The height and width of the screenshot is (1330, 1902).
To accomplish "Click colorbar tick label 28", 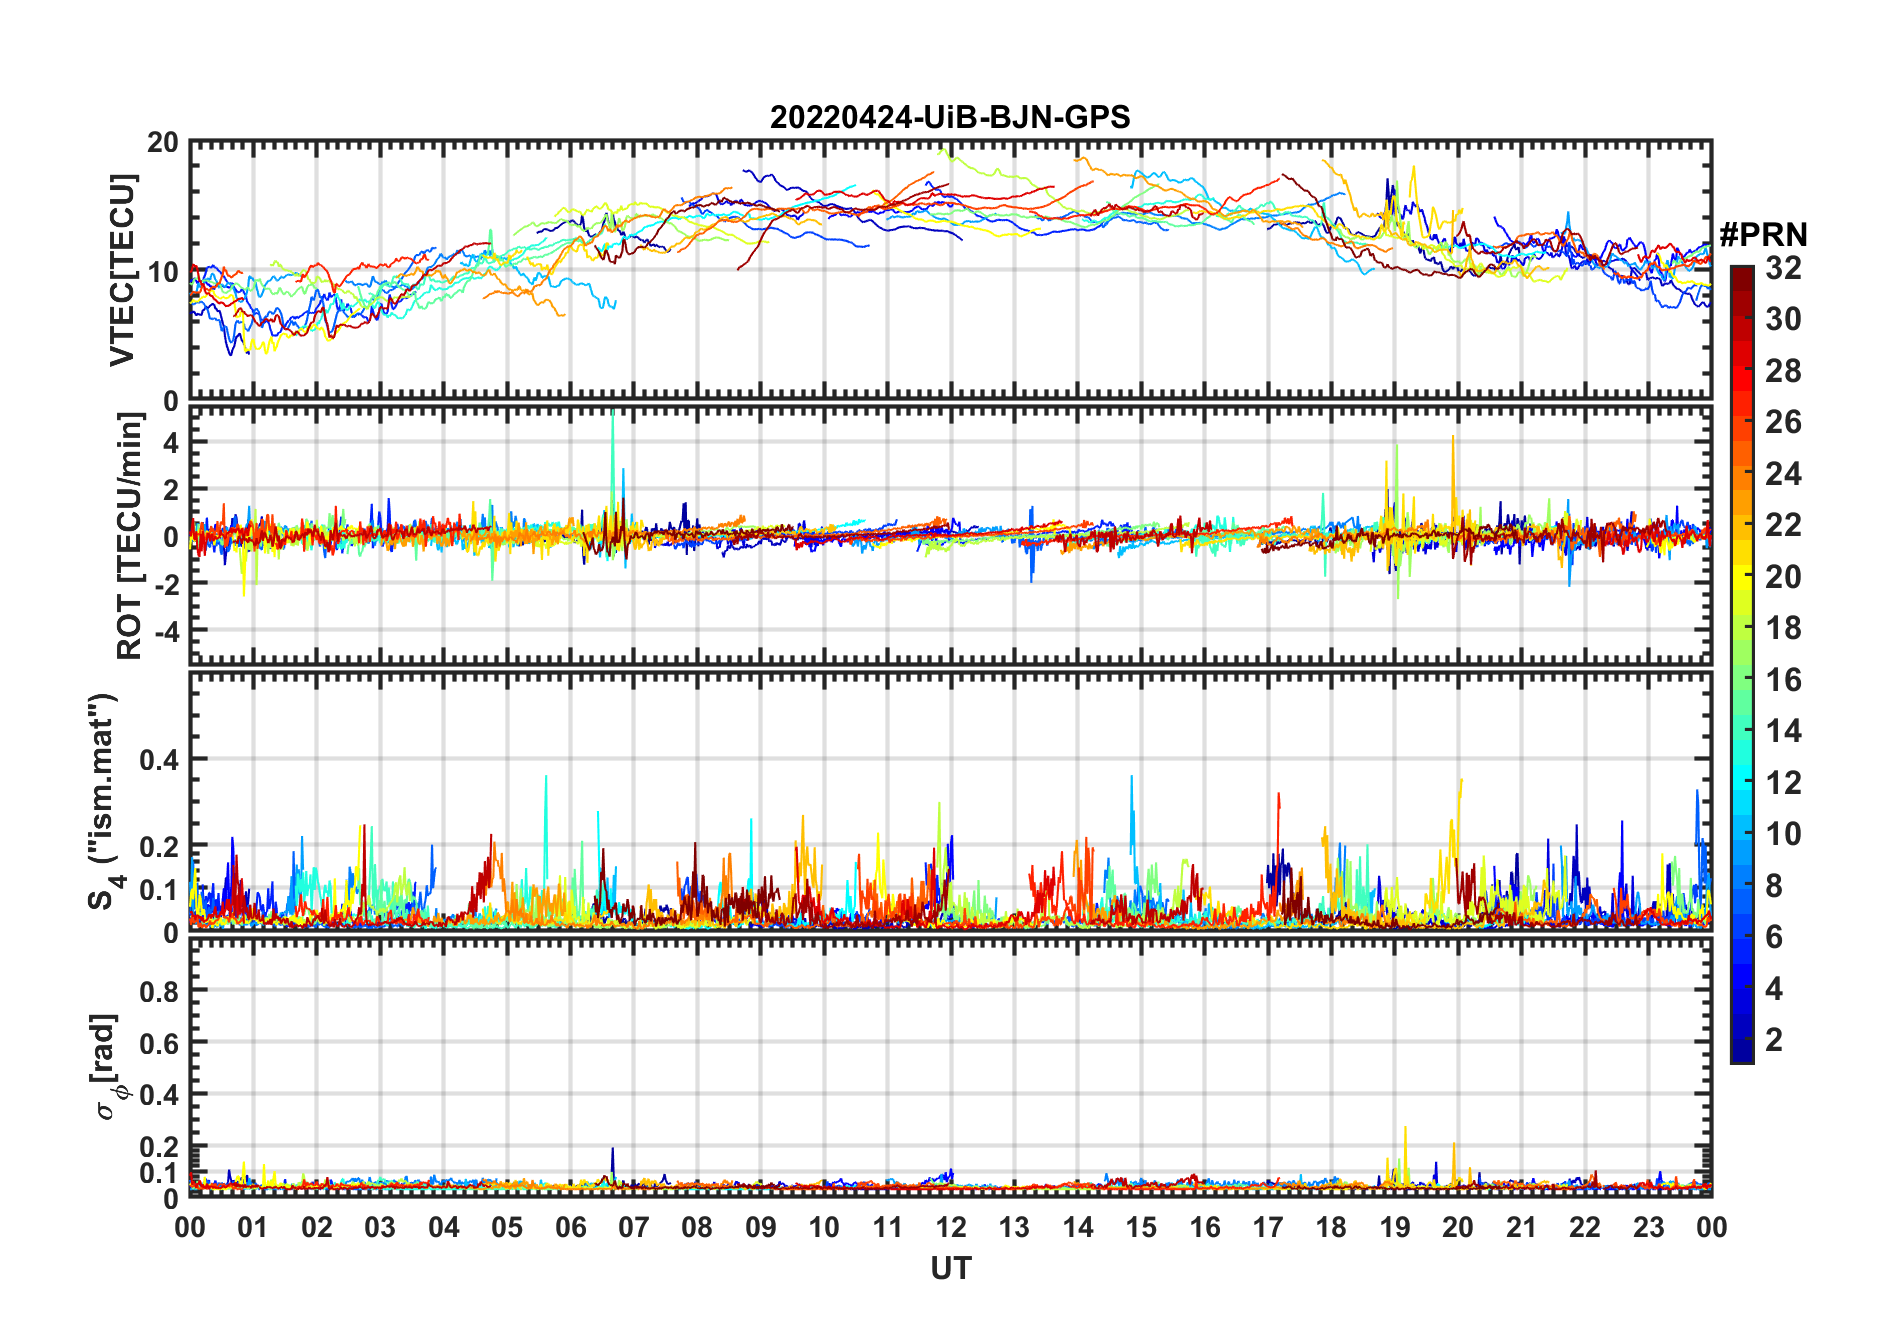I will (x=1783, y=371).
